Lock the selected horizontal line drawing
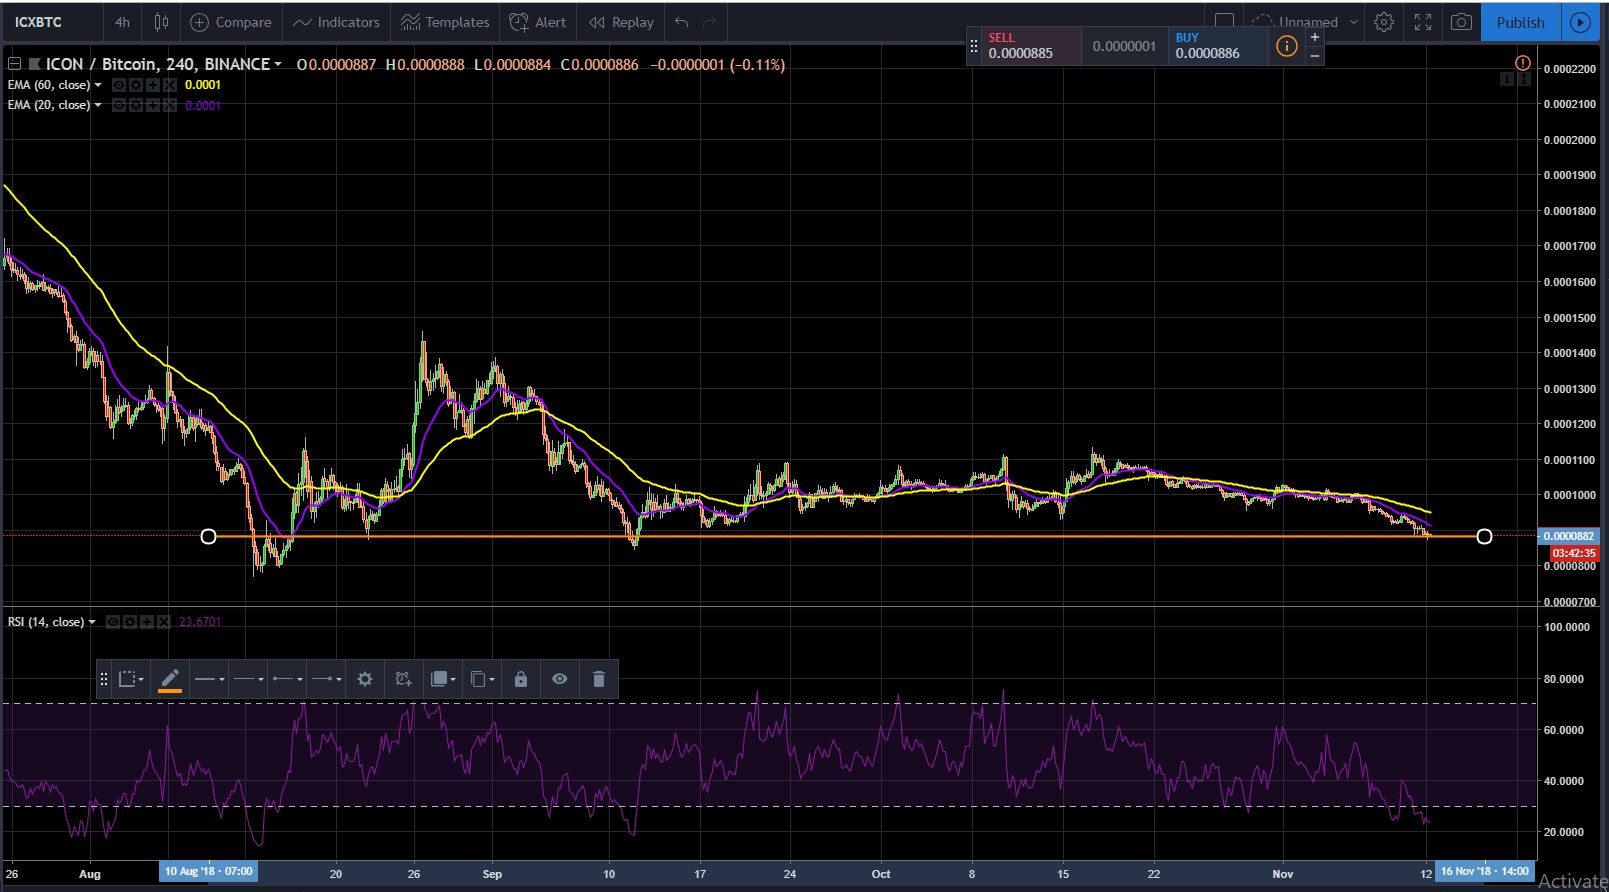Screen dimensions: 1609x892 tap(520, 679)
